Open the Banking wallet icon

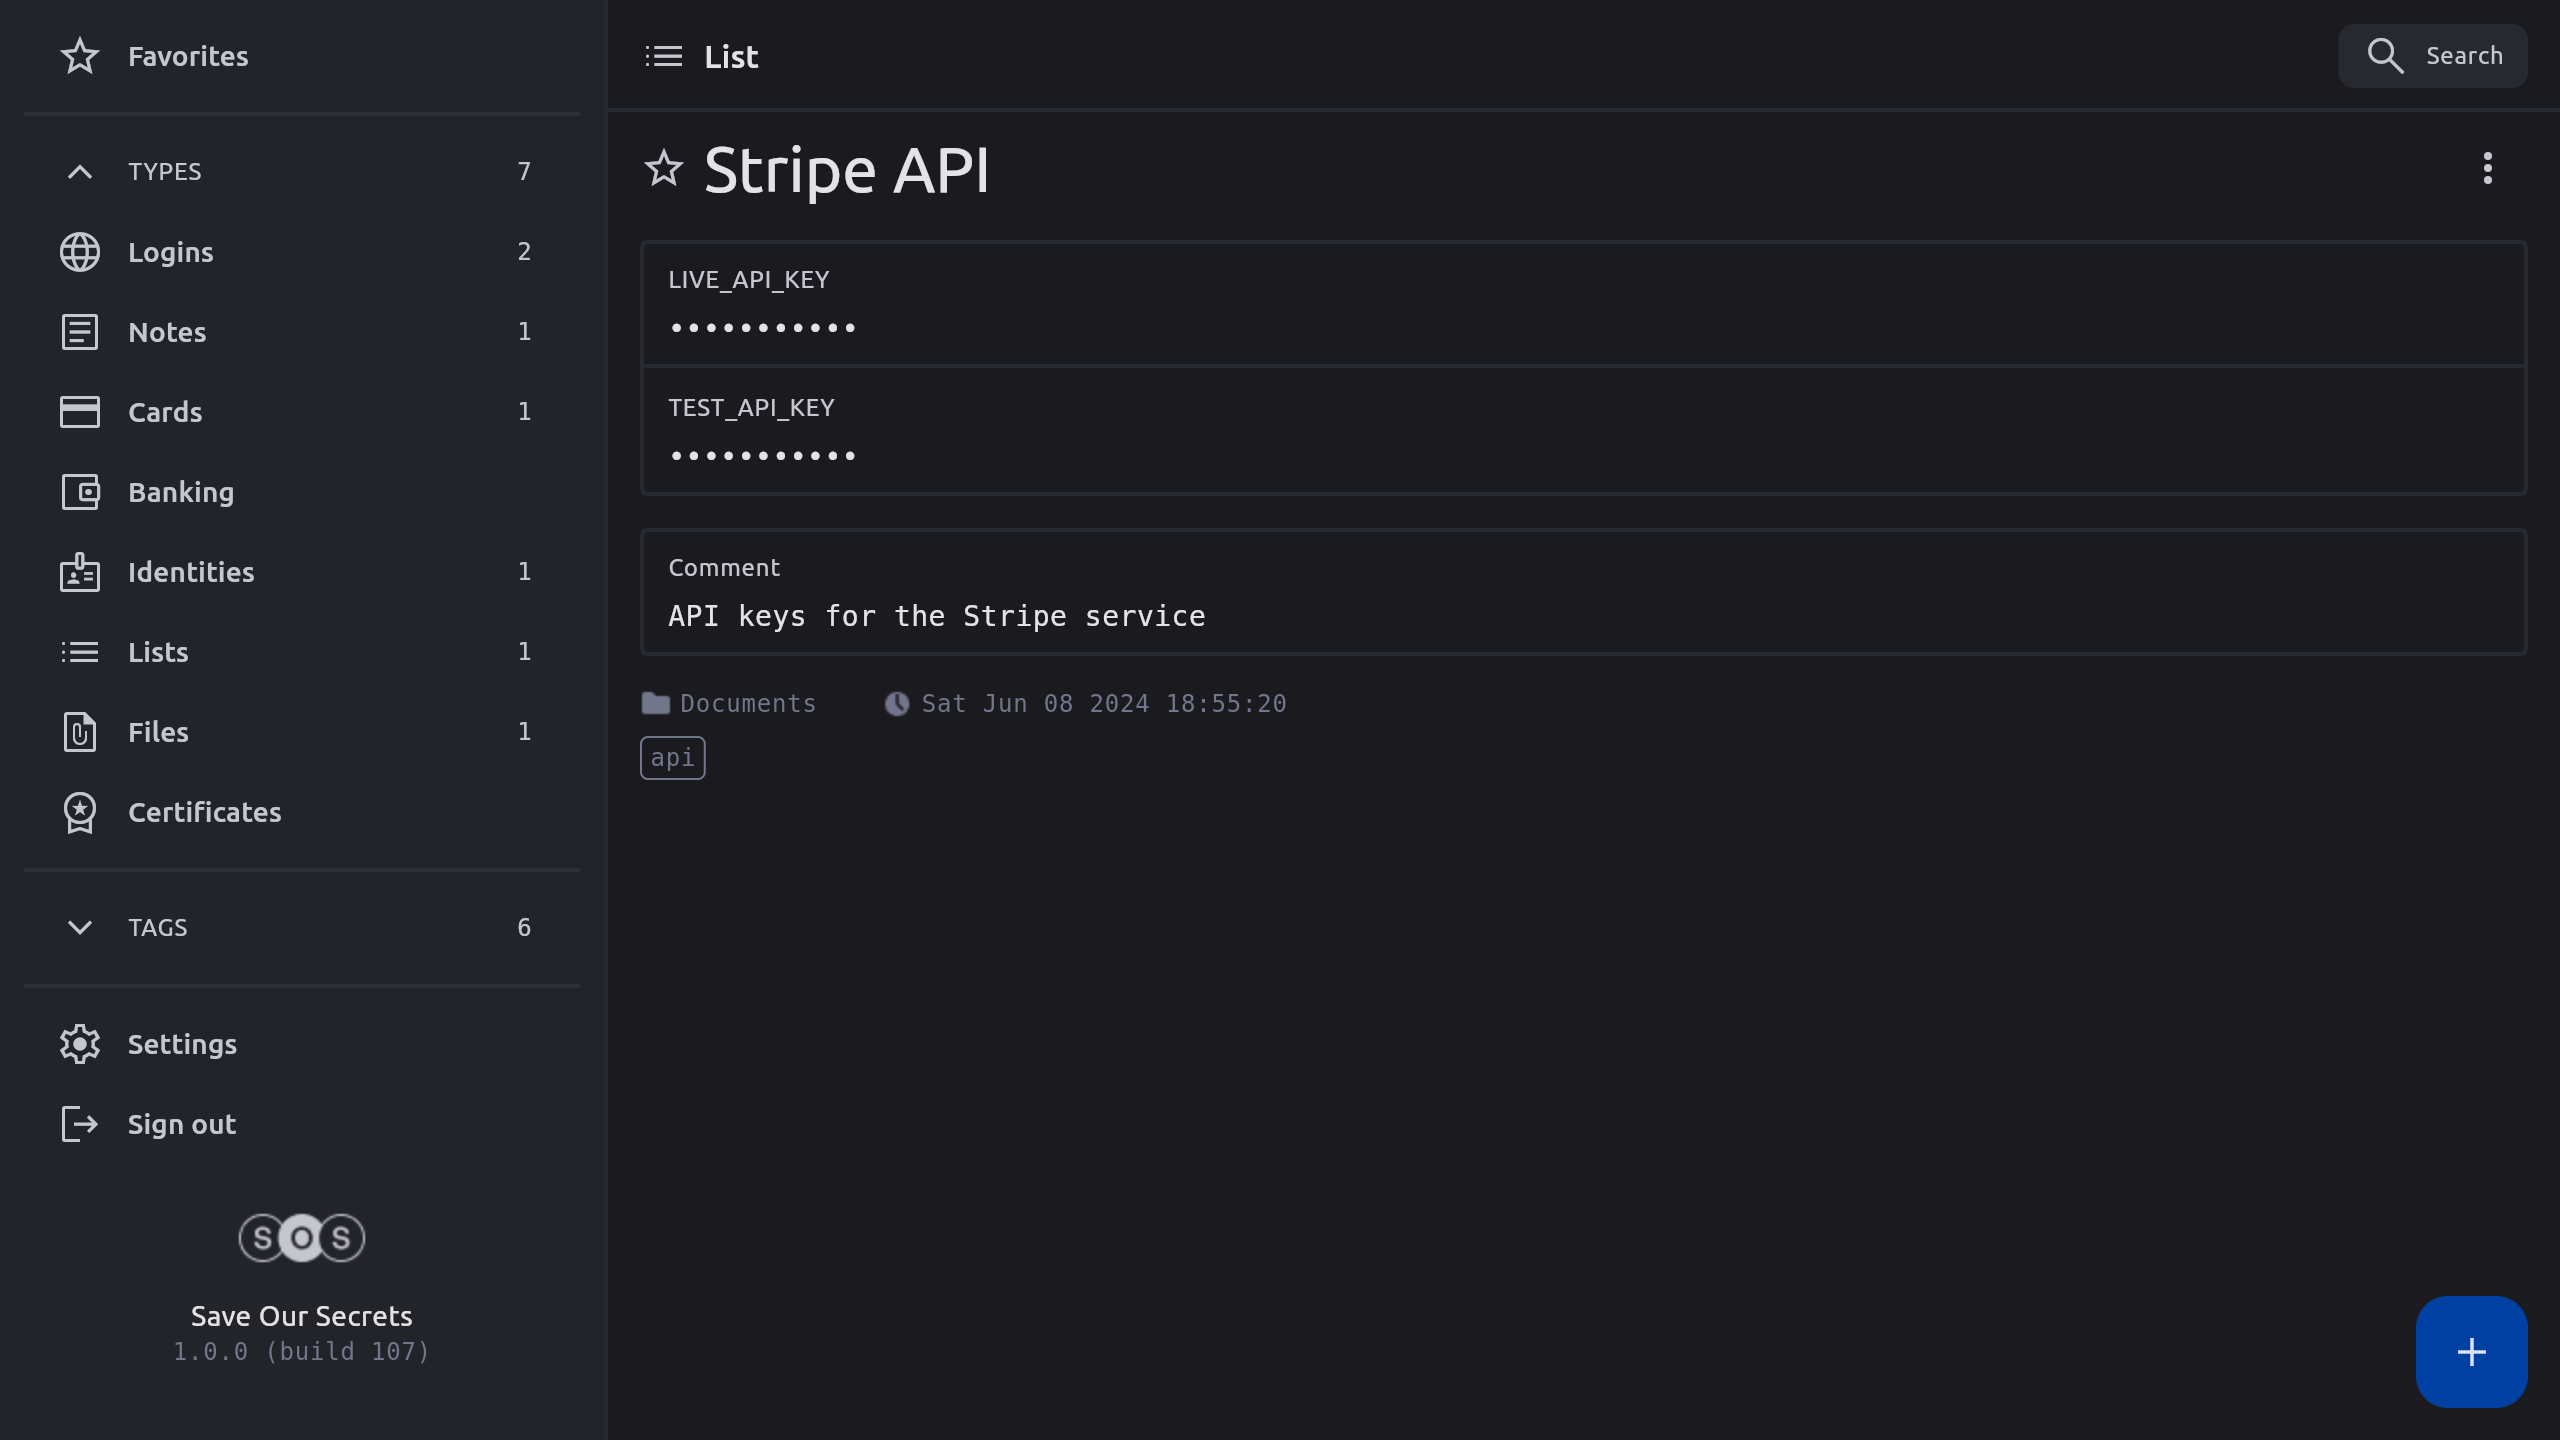(80, 492)
